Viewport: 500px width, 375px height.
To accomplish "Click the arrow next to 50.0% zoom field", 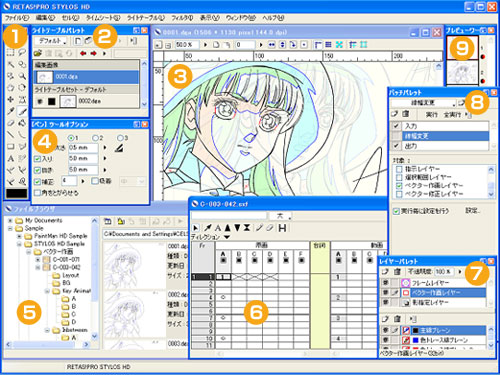I will (205, 44).
